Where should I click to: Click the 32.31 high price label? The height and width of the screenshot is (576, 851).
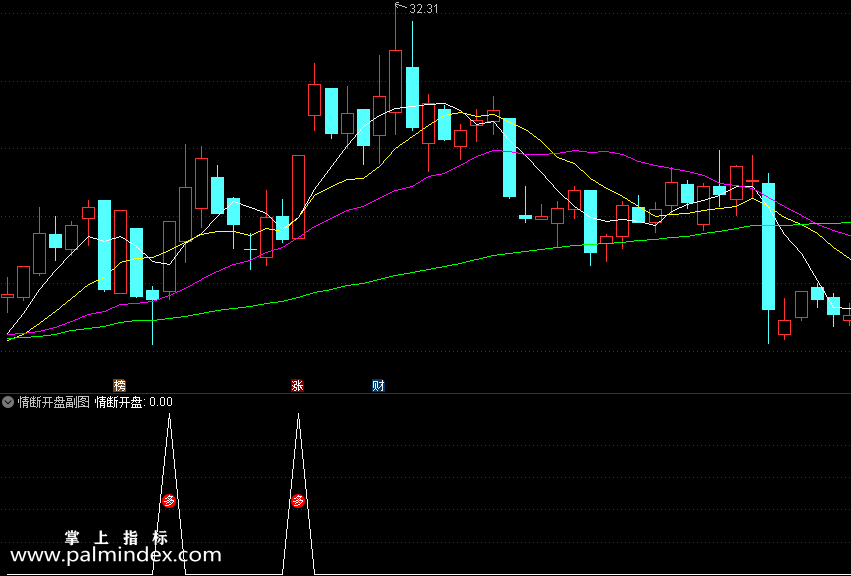[423, 9]
